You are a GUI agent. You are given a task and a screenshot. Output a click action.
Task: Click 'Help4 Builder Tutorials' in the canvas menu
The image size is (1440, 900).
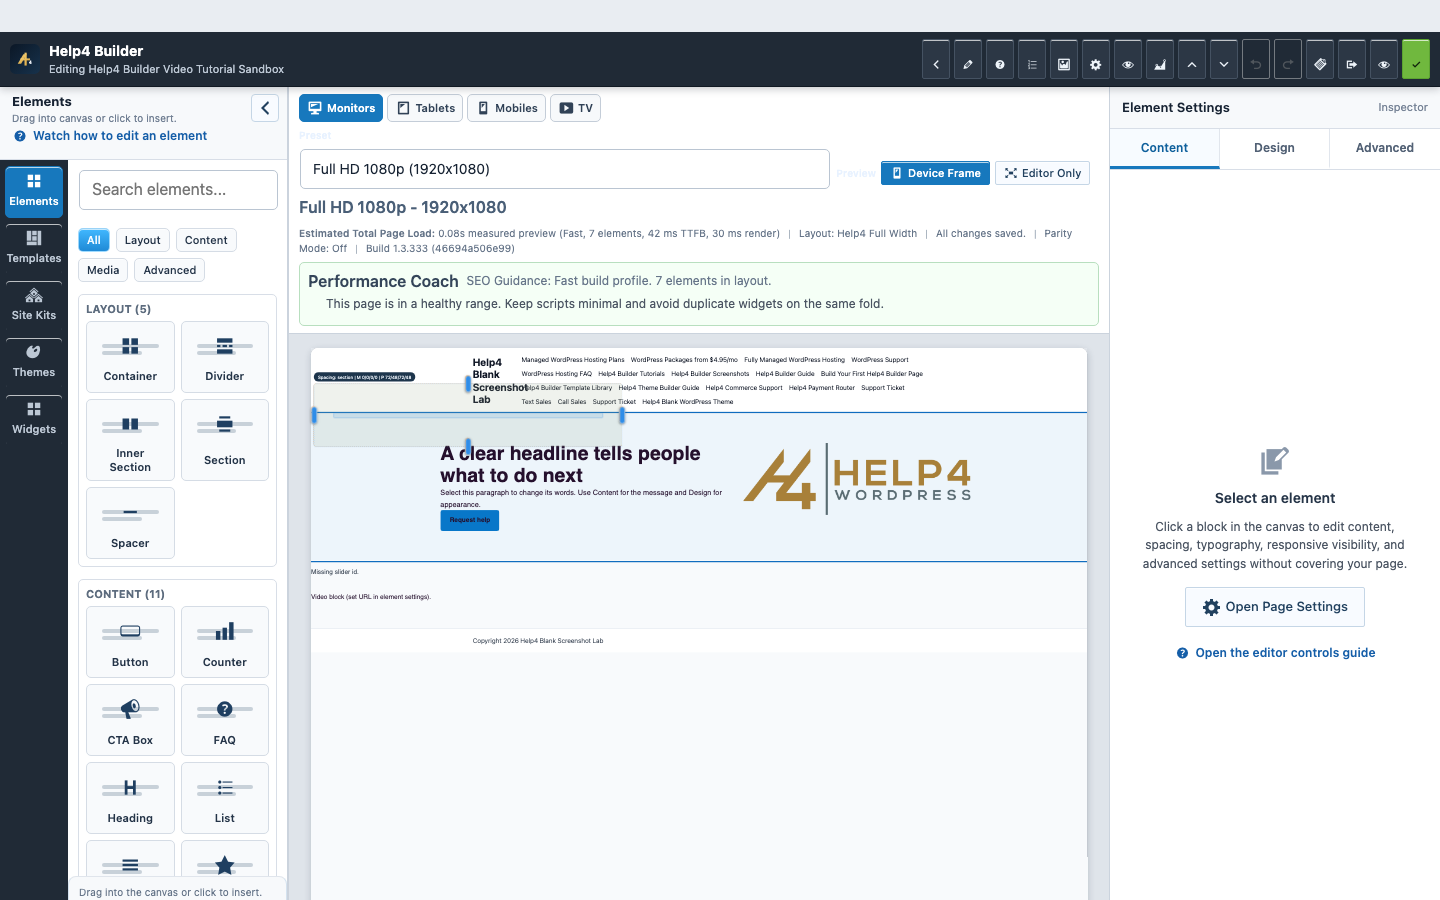point(631,374)
